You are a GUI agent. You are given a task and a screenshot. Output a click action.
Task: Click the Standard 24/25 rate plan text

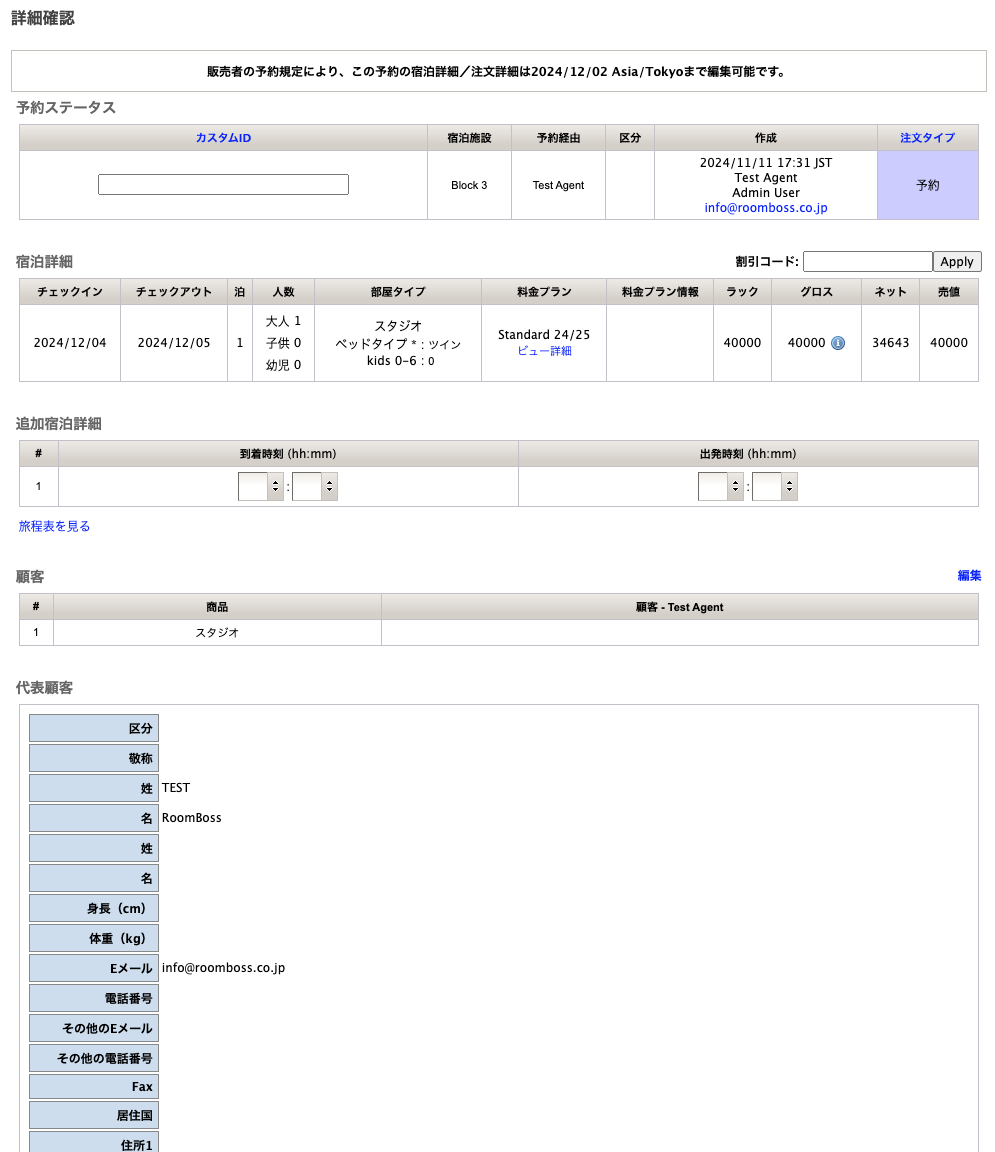click(x=544, y=335)
